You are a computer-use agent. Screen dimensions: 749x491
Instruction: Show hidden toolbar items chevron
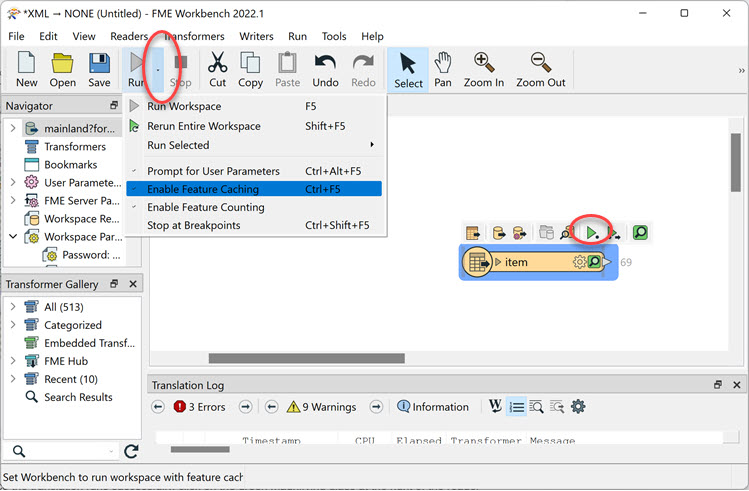[741, 71]
